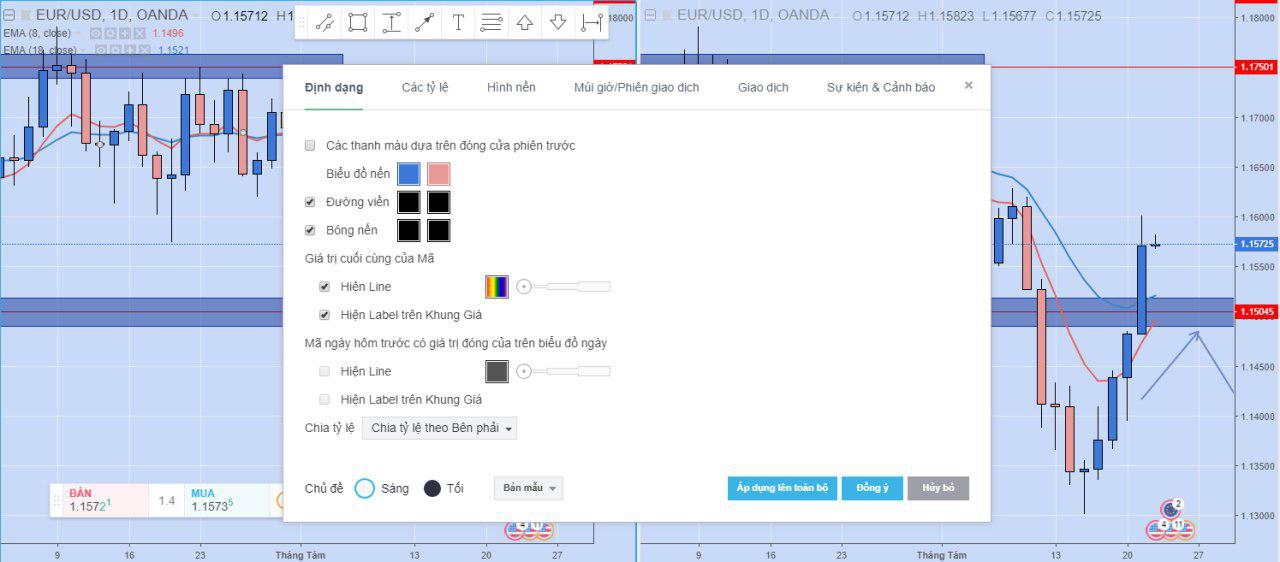Click the 1.17501 red price label on right axis
Viewport: 1280px width, 562px height.
tap(1257, 67)
